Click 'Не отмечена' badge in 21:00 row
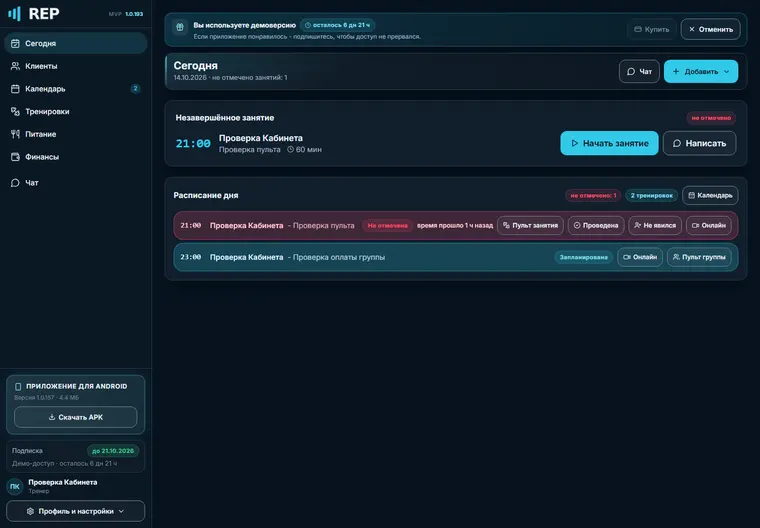Screen dimensions: 760x528 [x=387, y=225]
